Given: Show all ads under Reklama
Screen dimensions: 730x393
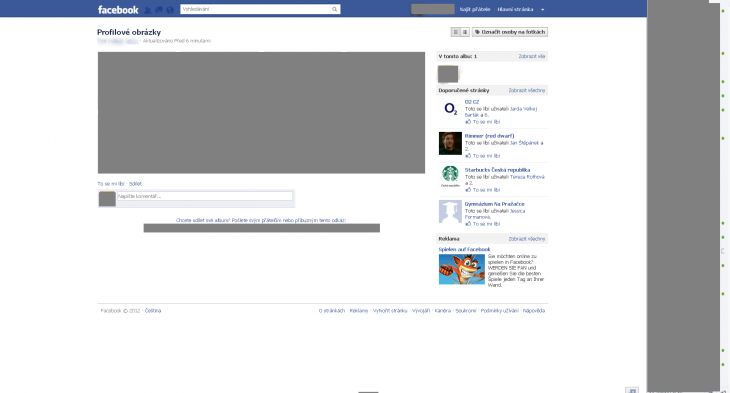Looking at the screenshot, I should click(x=527, y=239).
